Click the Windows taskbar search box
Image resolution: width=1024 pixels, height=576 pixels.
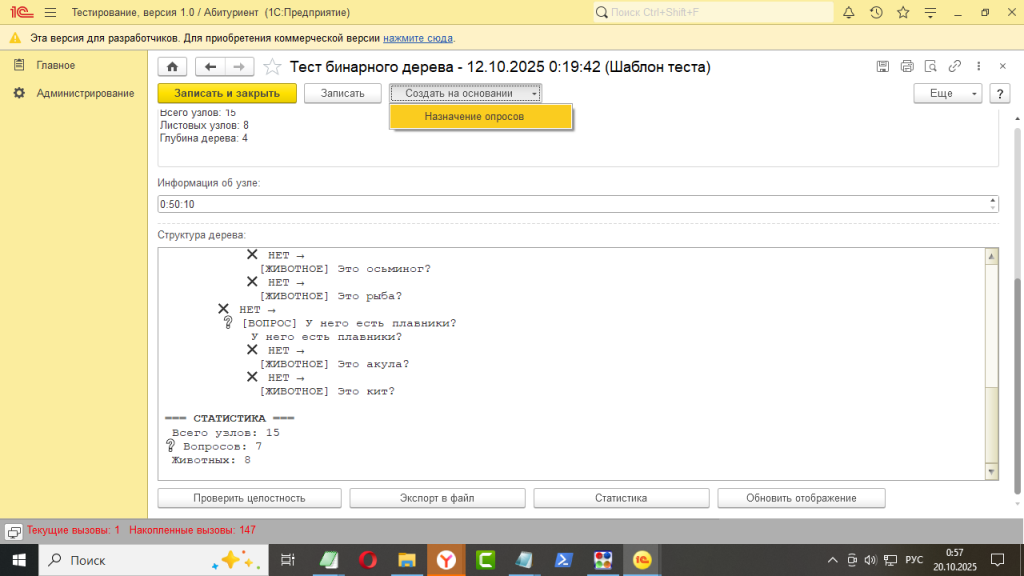coord(153,560)
